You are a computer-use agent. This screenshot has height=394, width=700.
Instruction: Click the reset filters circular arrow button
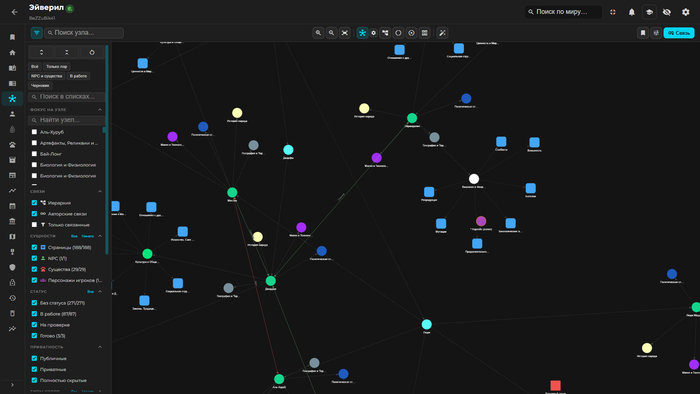(x=92, y=53)
